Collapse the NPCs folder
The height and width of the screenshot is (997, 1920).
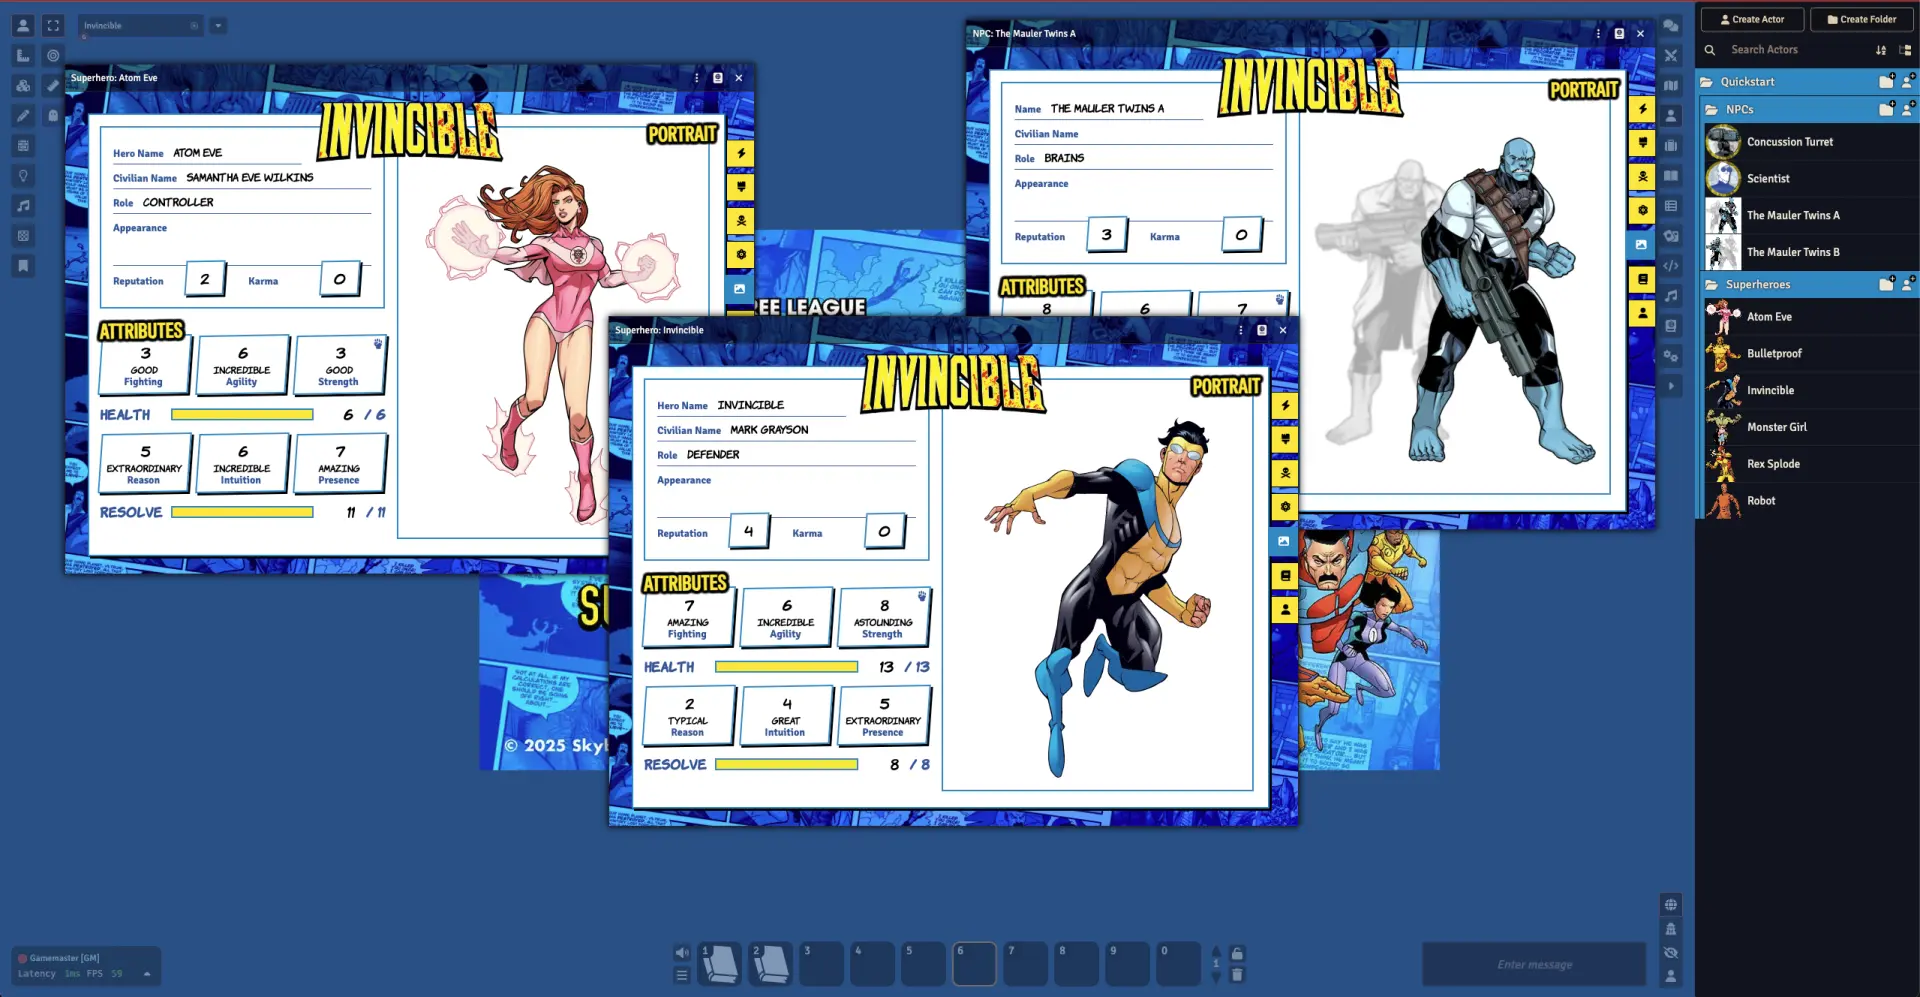1739,110
